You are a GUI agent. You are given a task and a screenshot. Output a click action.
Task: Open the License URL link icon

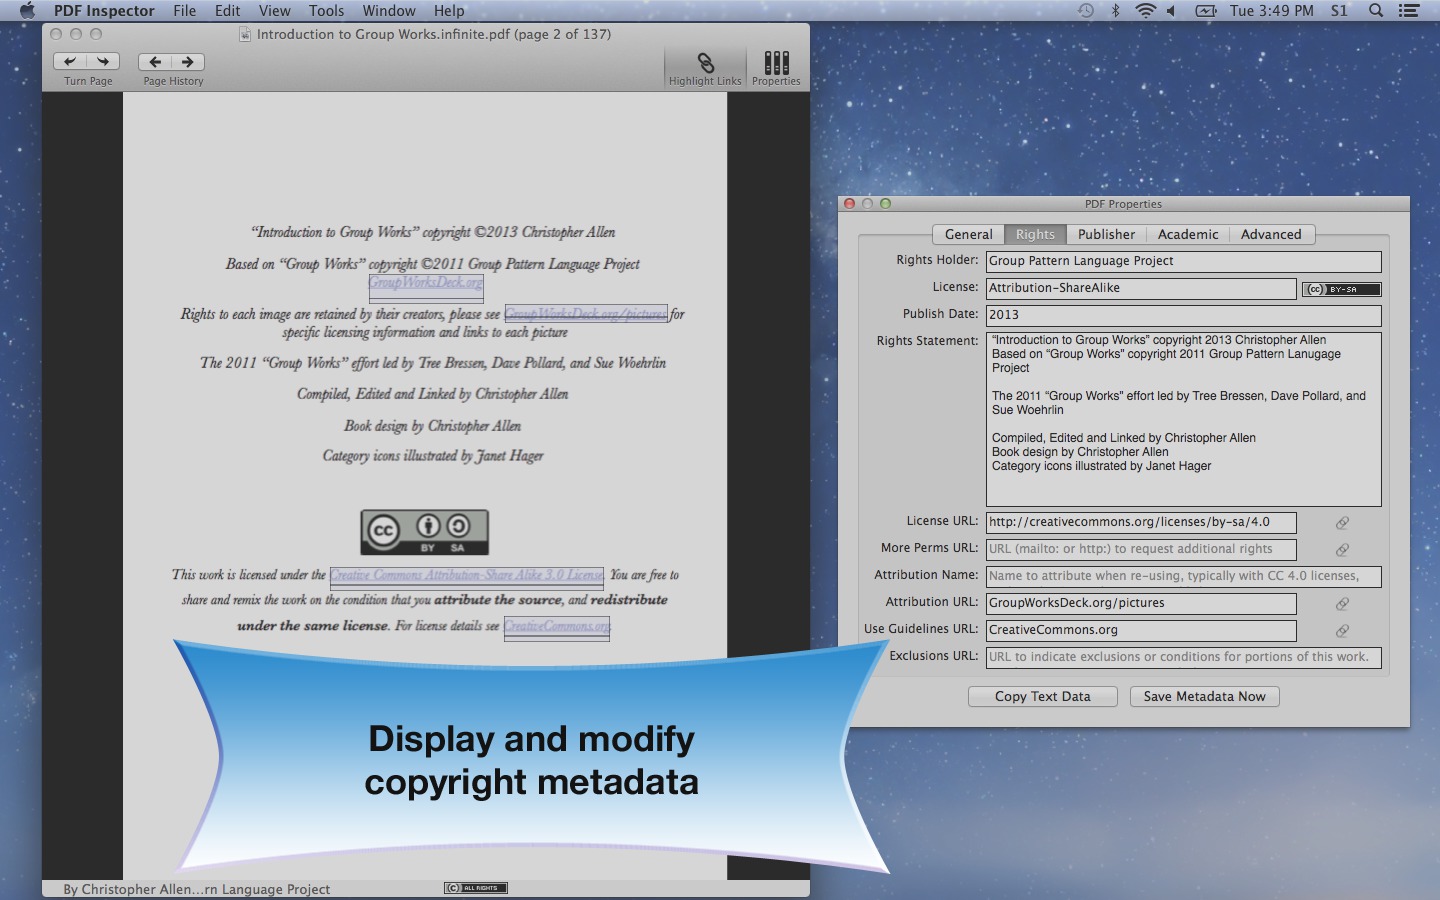1342,522
